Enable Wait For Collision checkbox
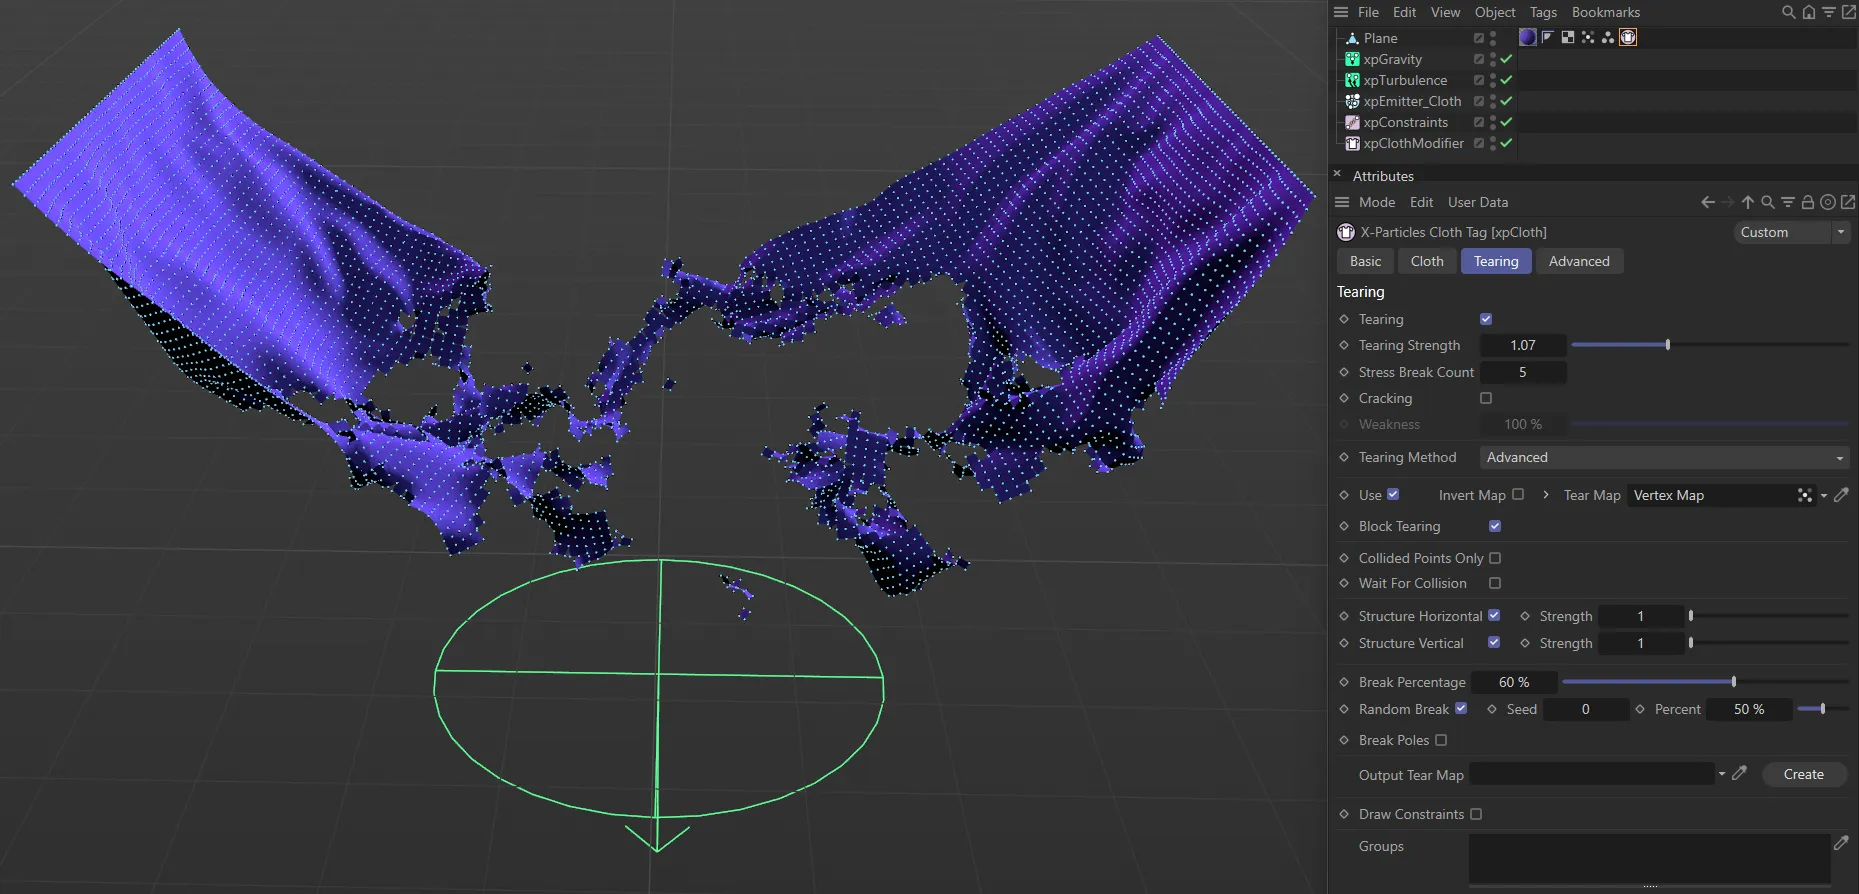The width and height of the screenshot is (1859, 894). point(1495,583)
